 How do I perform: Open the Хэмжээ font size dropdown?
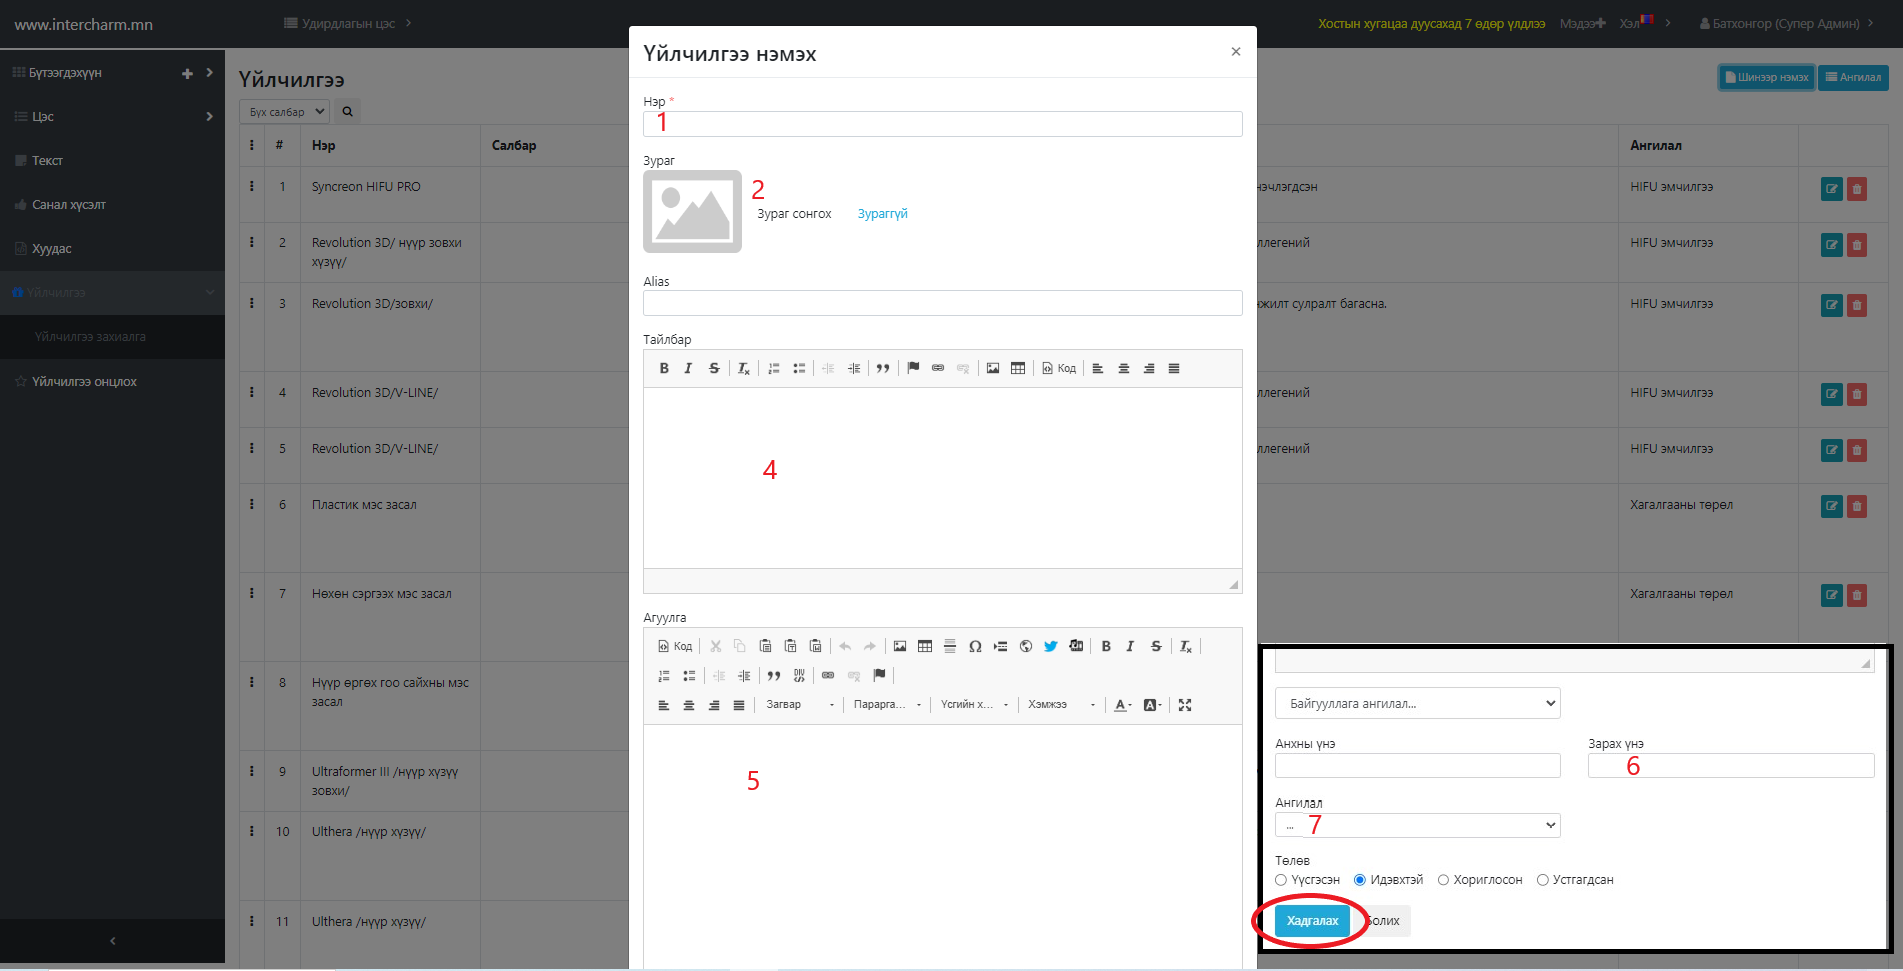[x=1060, y=705]
